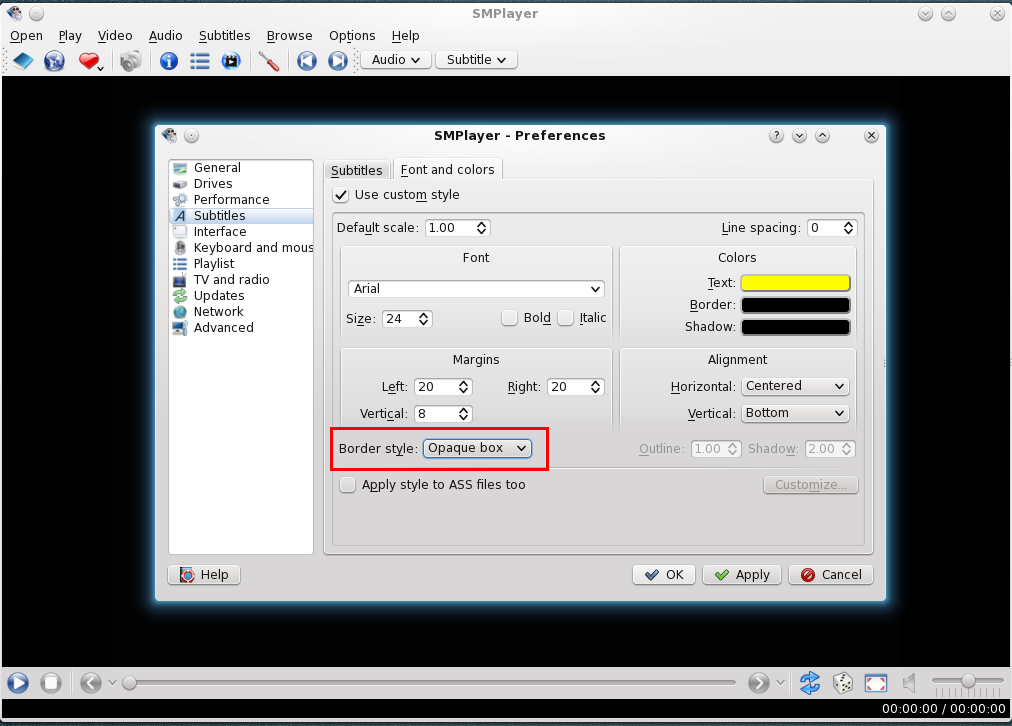Open the Video menu

tap(115, 35)
